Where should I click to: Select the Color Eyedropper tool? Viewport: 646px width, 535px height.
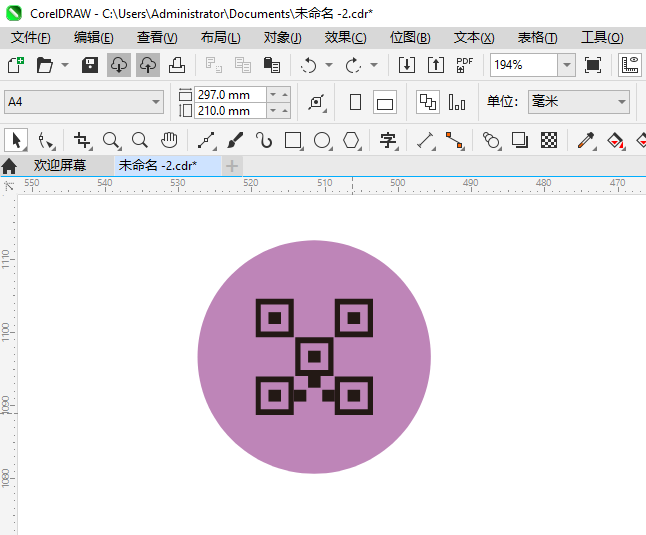(586, 140)
